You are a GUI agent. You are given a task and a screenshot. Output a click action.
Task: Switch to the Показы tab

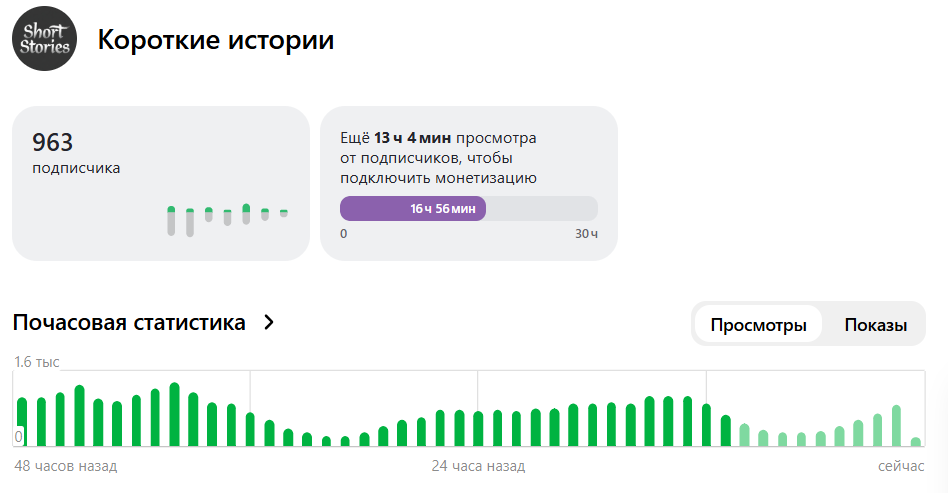coord(875,325)
